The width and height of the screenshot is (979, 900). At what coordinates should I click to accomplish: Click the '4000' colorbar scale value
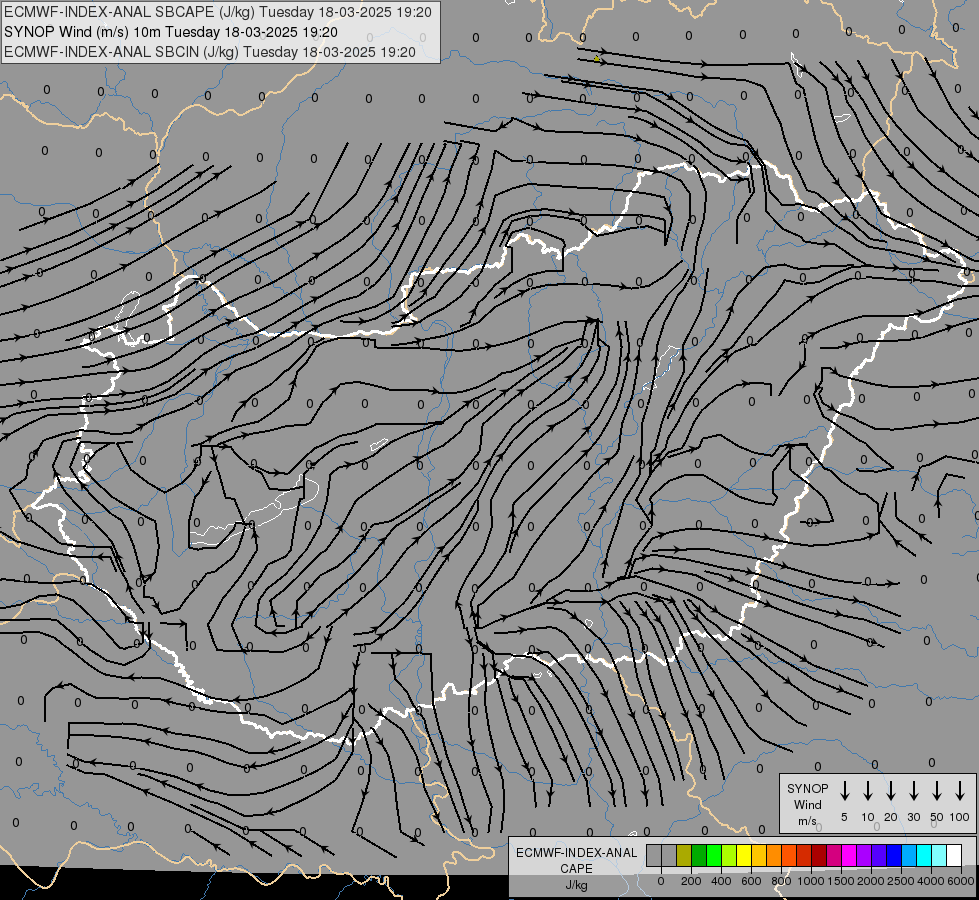[x=931, y=881]
